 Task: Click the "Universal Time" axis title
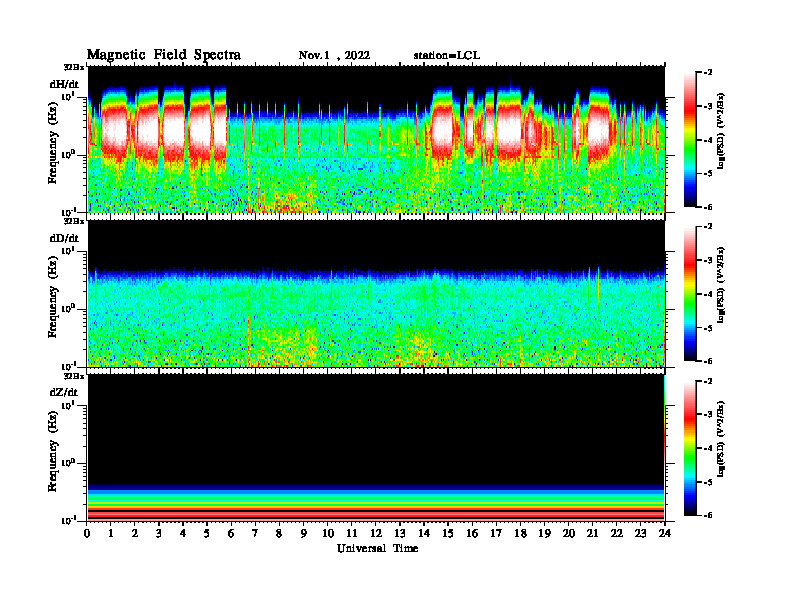(x=377, y=548)
